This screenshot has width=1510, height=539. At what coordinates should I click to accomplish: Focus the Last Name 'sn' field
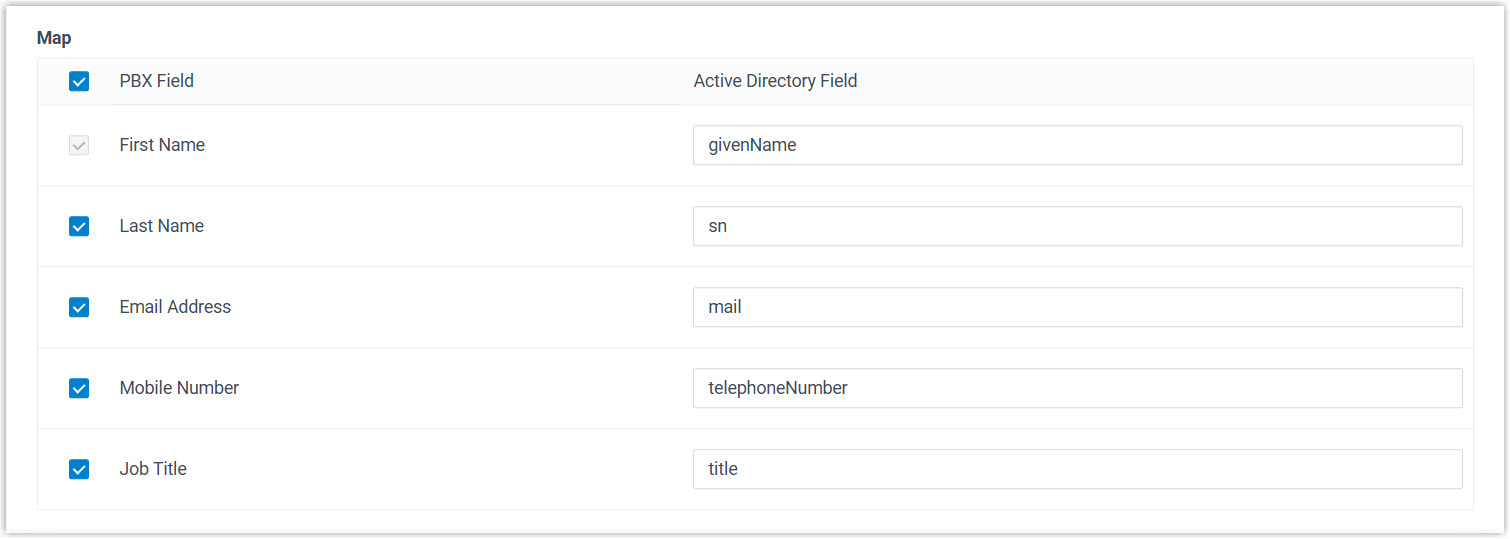coord(1077,226)
